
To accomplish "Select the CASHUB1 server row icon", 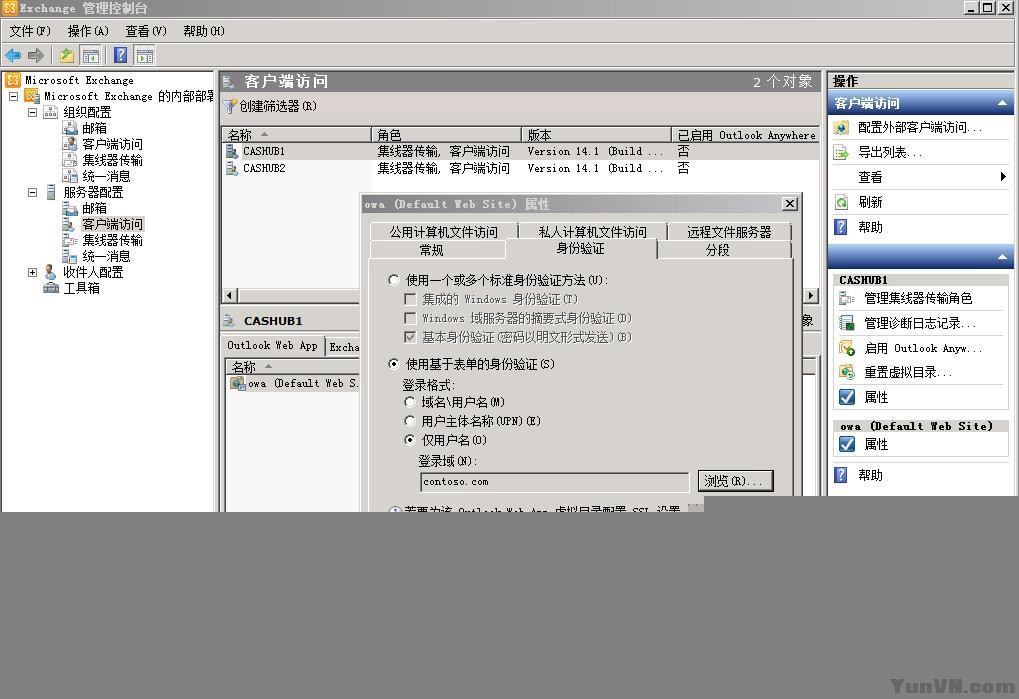I will pyautogui.click(x=232, y=151).
